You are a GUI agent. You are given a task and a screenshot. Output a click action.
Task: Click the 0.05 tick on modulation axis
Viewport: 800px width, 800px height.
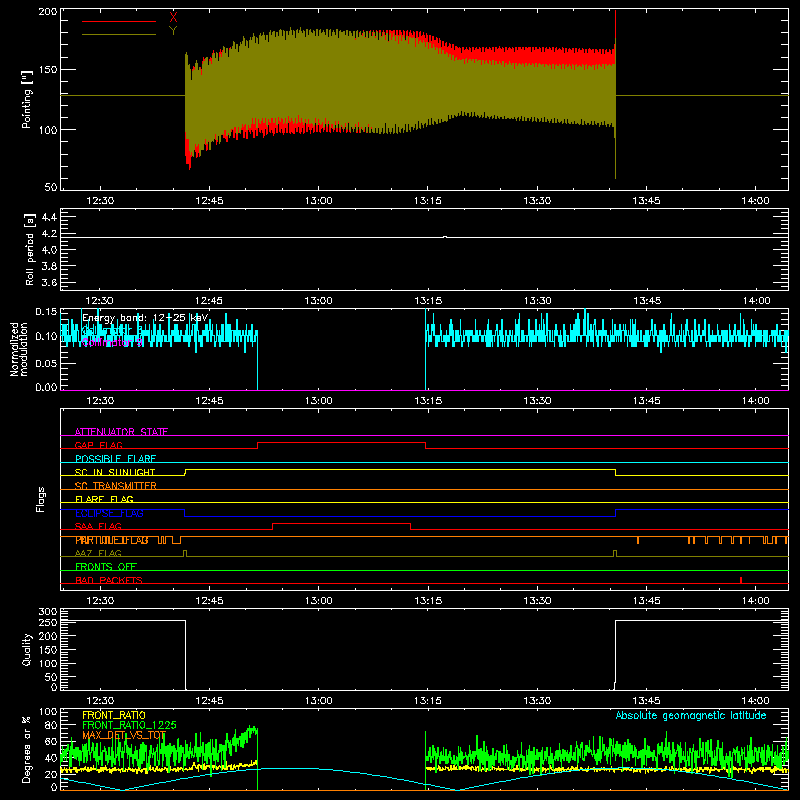click(x=46, y=363)
